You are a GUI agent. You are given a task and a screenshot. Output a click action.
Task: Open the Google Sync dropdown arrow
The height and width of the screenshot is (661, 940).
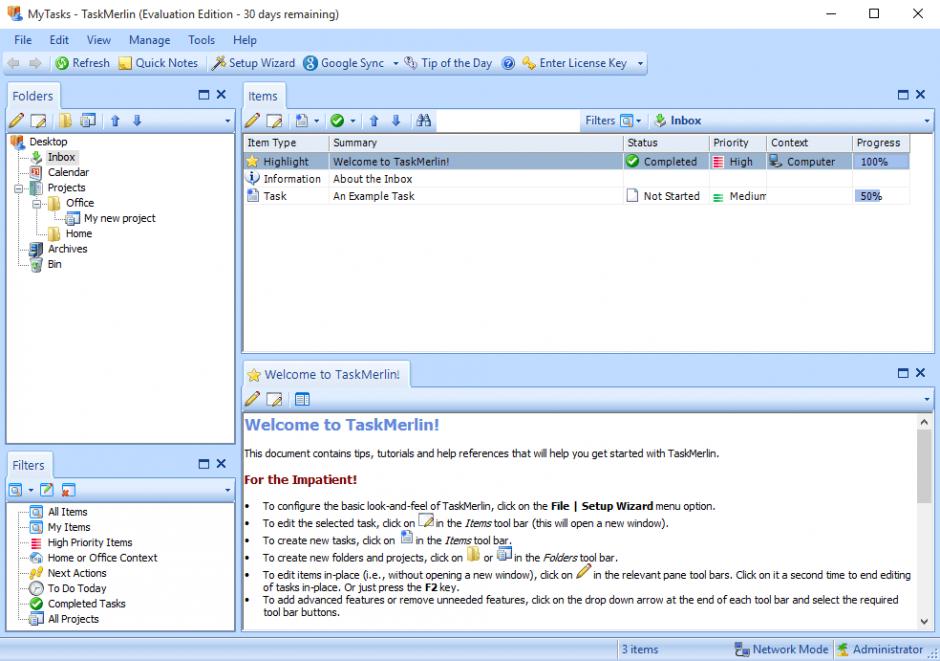(x=396, y=63)
